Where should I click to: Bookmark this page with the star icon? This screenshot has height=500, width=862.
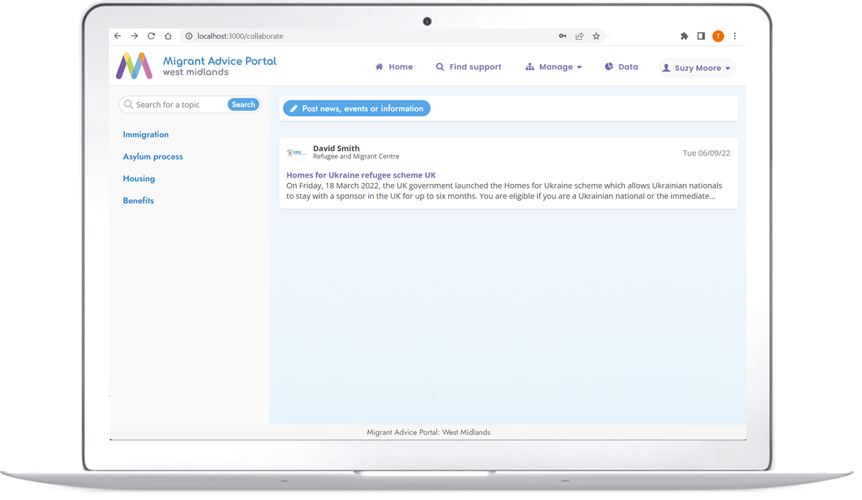point(596,36)
